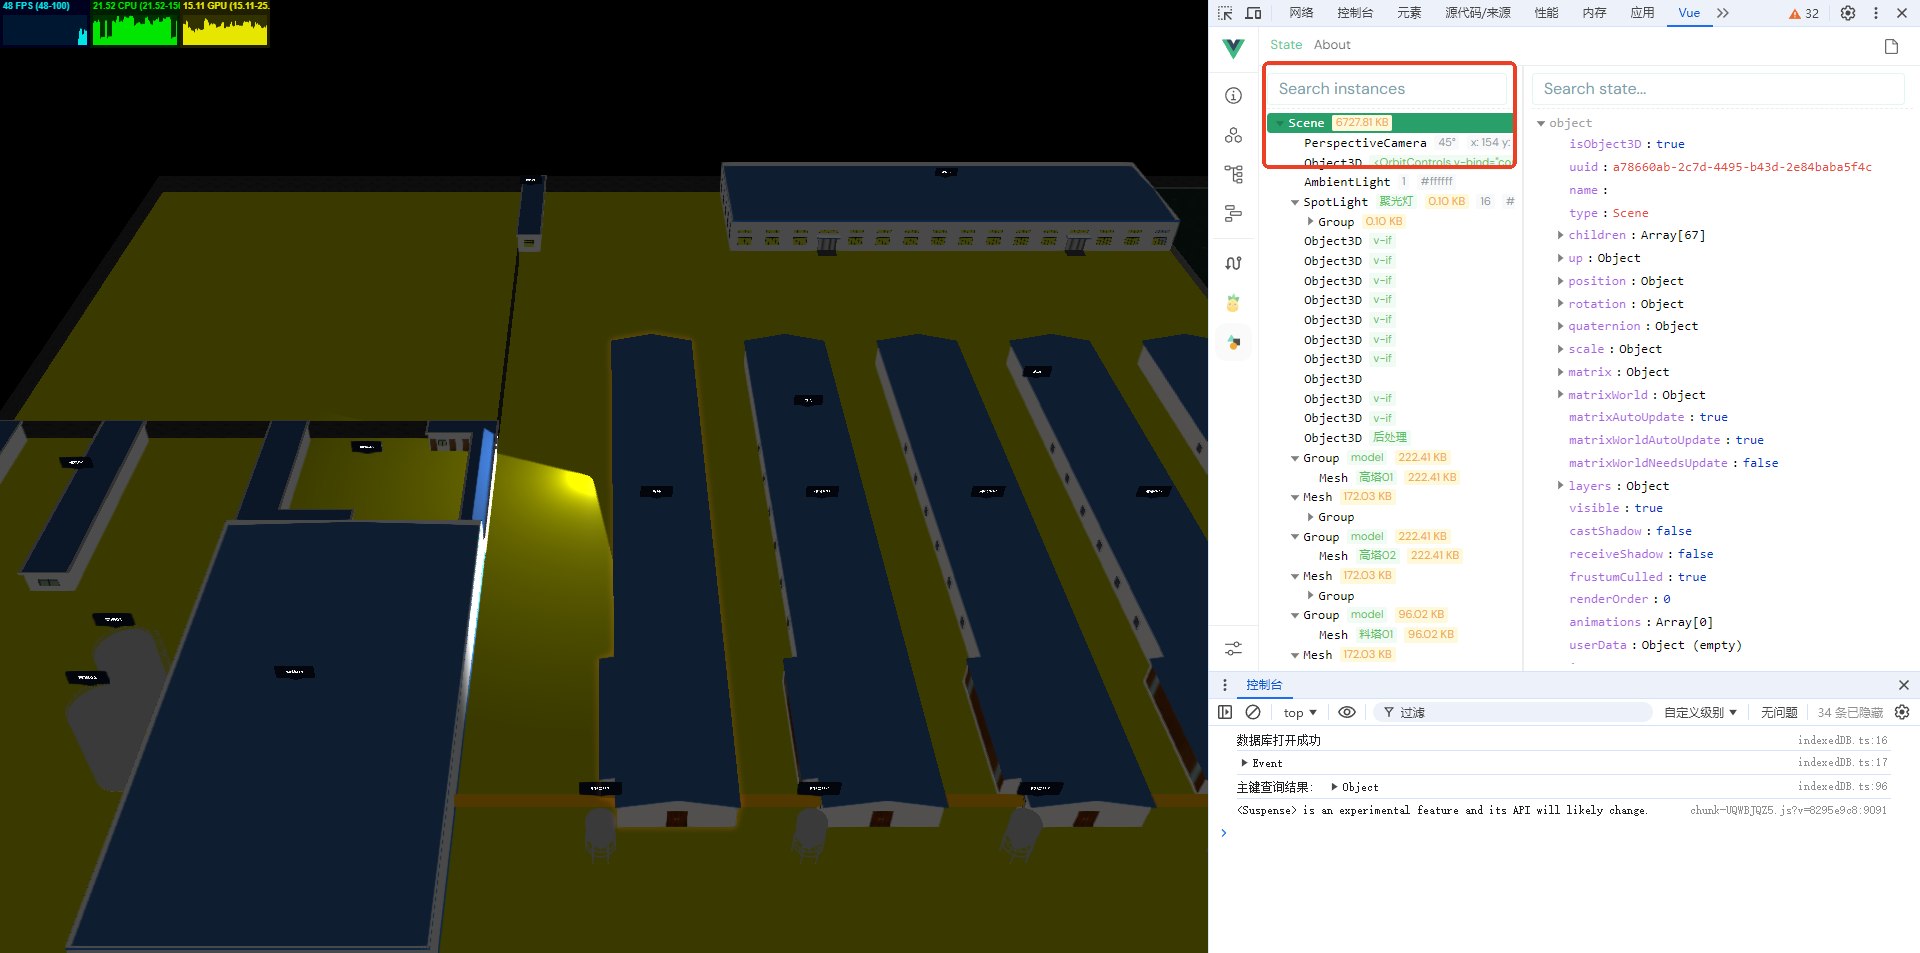This screenshot has width=1920, height=953.
Task: Expand the Group under SpotLight
Action: (1311, 221)
